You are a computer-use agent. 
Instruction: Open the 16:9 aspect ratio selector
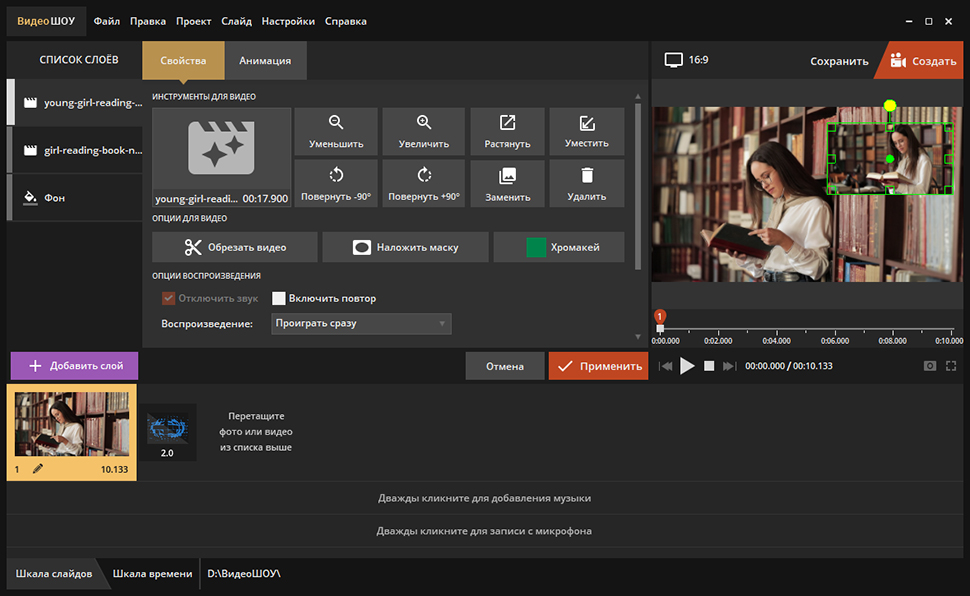point(687,60)
